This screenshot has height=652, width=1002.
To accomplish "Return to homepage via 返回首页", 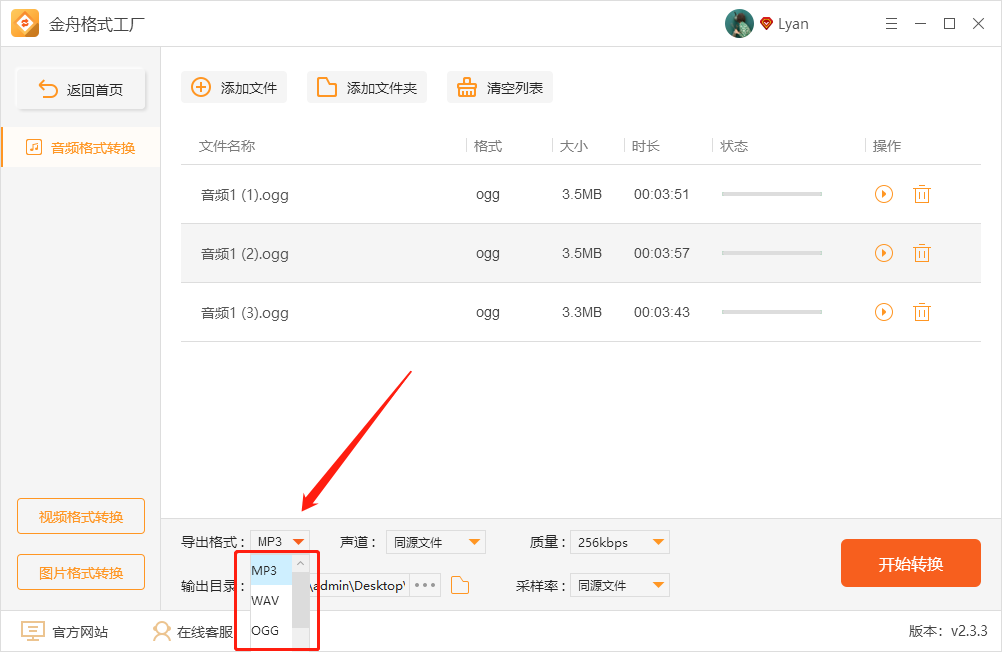I will pyautogui.click(x=80, y=88).
